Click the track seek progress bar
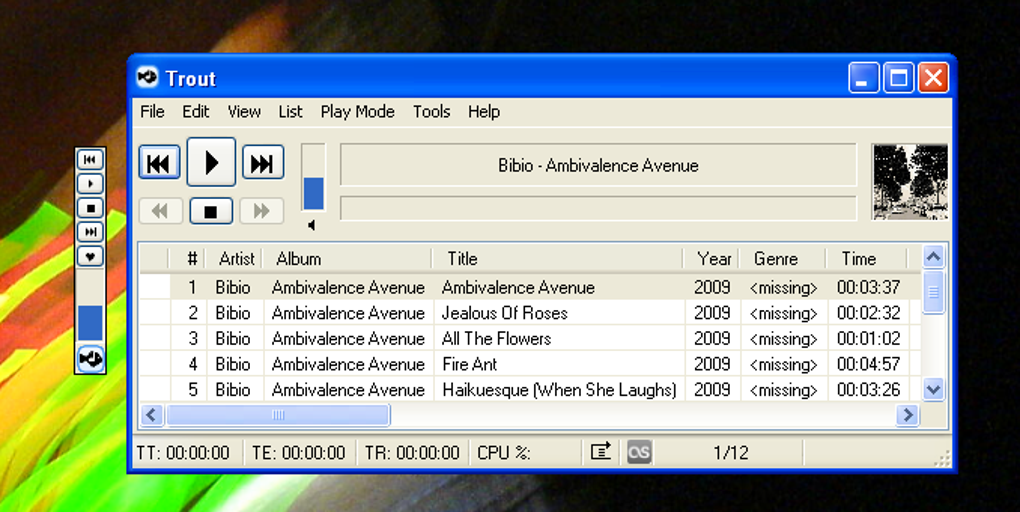The height and width of the screenshot is (512, 1020). 598,208
